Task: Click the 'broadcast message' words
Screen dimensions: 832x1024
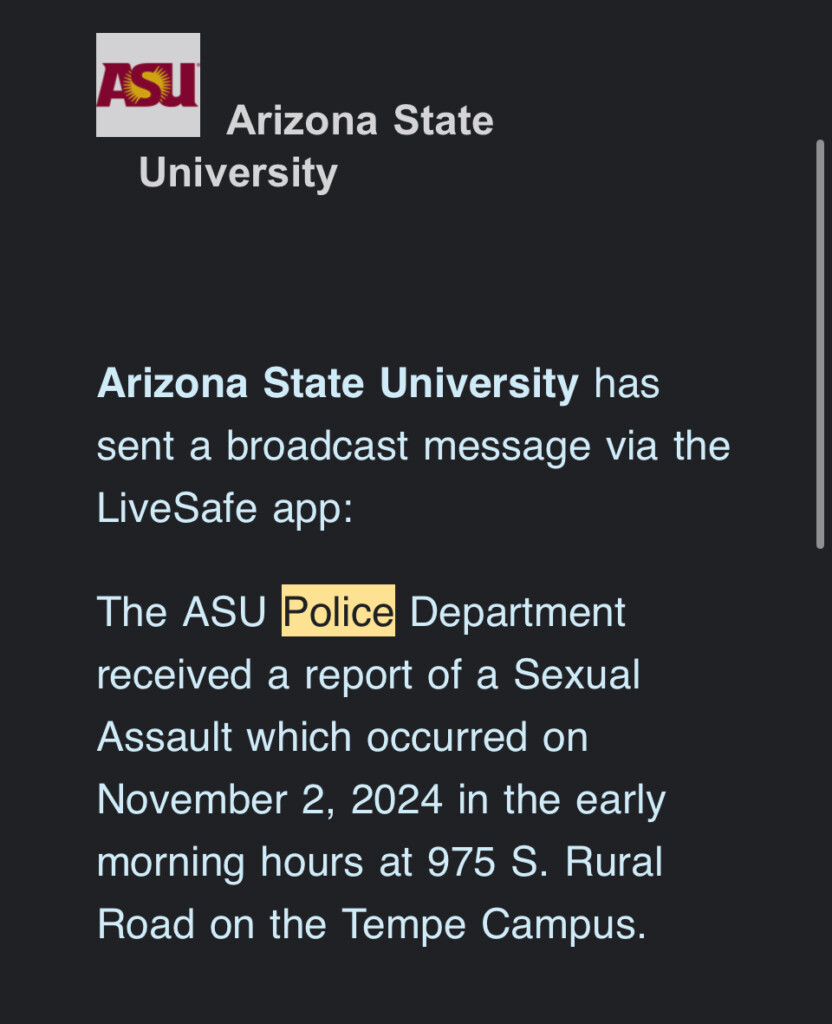Action: coord(408,447)
